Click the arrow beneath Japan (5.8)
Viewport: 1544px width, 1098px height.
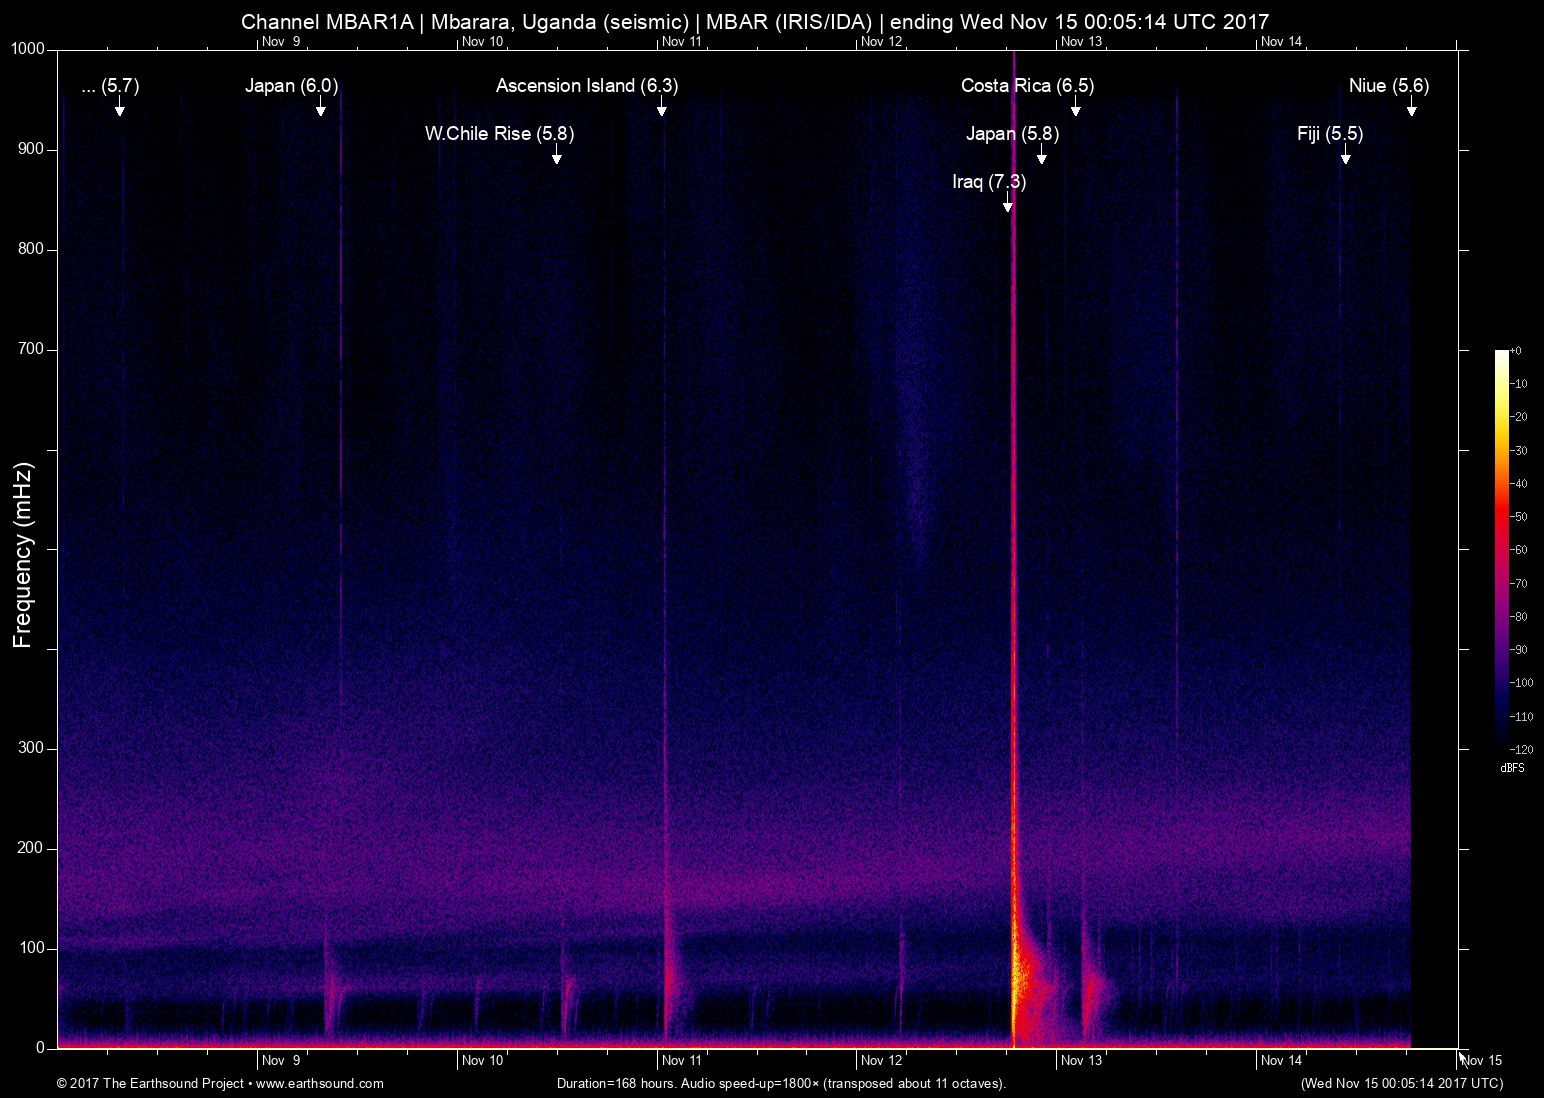pos(1042,156)
